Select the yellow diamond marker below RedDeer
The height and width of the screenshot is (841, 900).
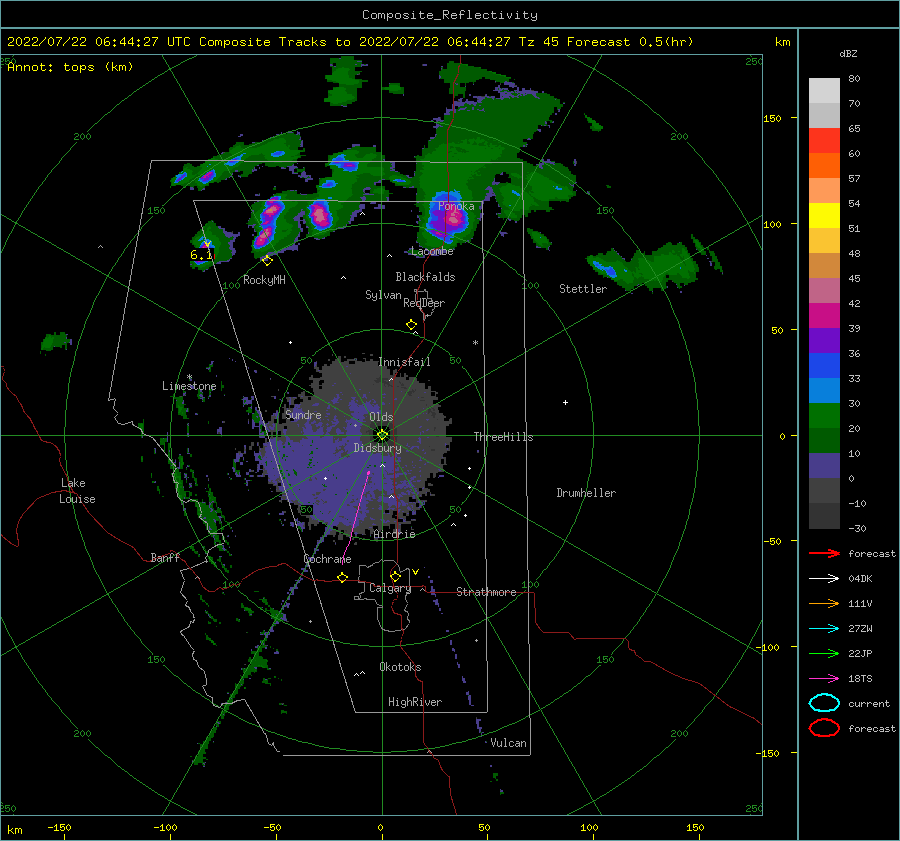[x=411, y=325]
